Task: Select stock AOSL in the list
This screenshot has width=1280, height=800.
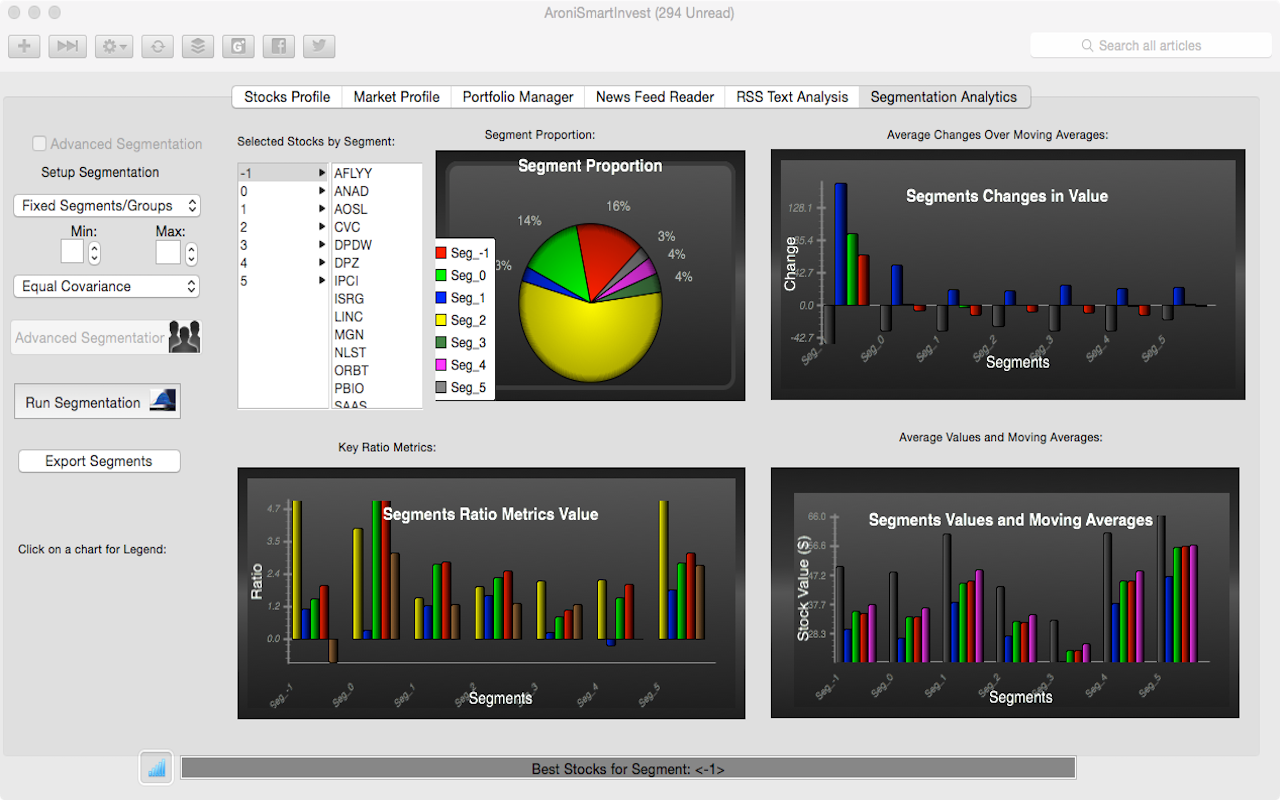Action: (x=376, y=209)
